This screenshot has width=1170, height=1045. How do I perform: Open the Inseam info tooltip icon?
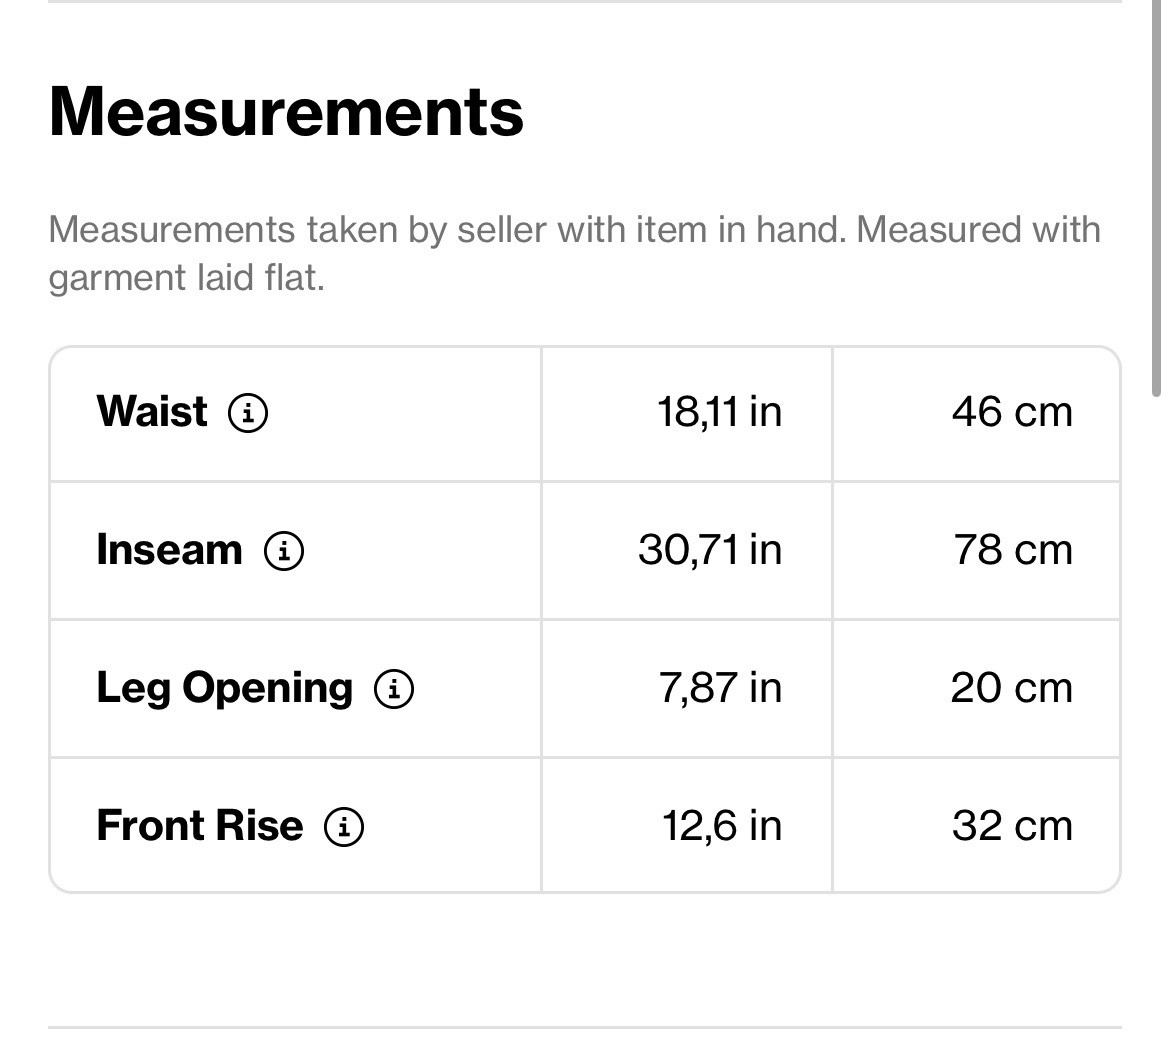tap(284, 550)
